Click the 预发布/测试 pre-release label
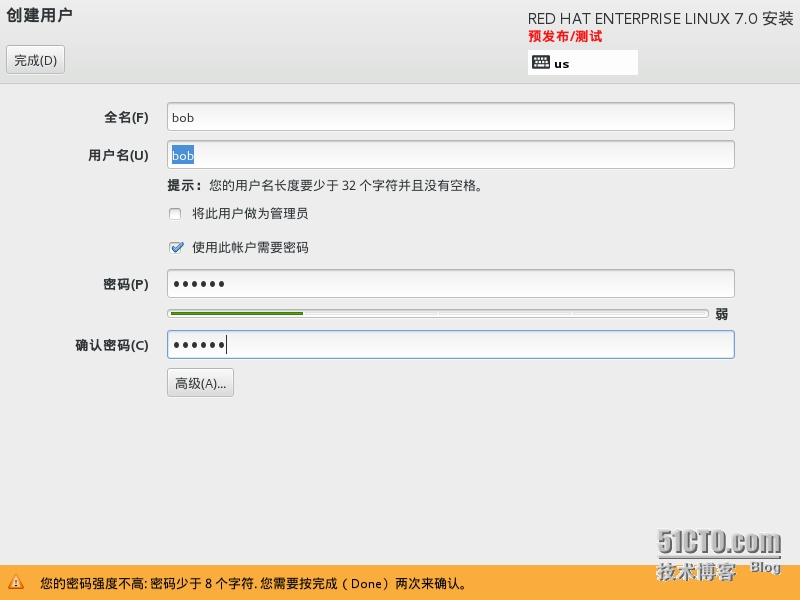800x600 pixels. (565, 36)
